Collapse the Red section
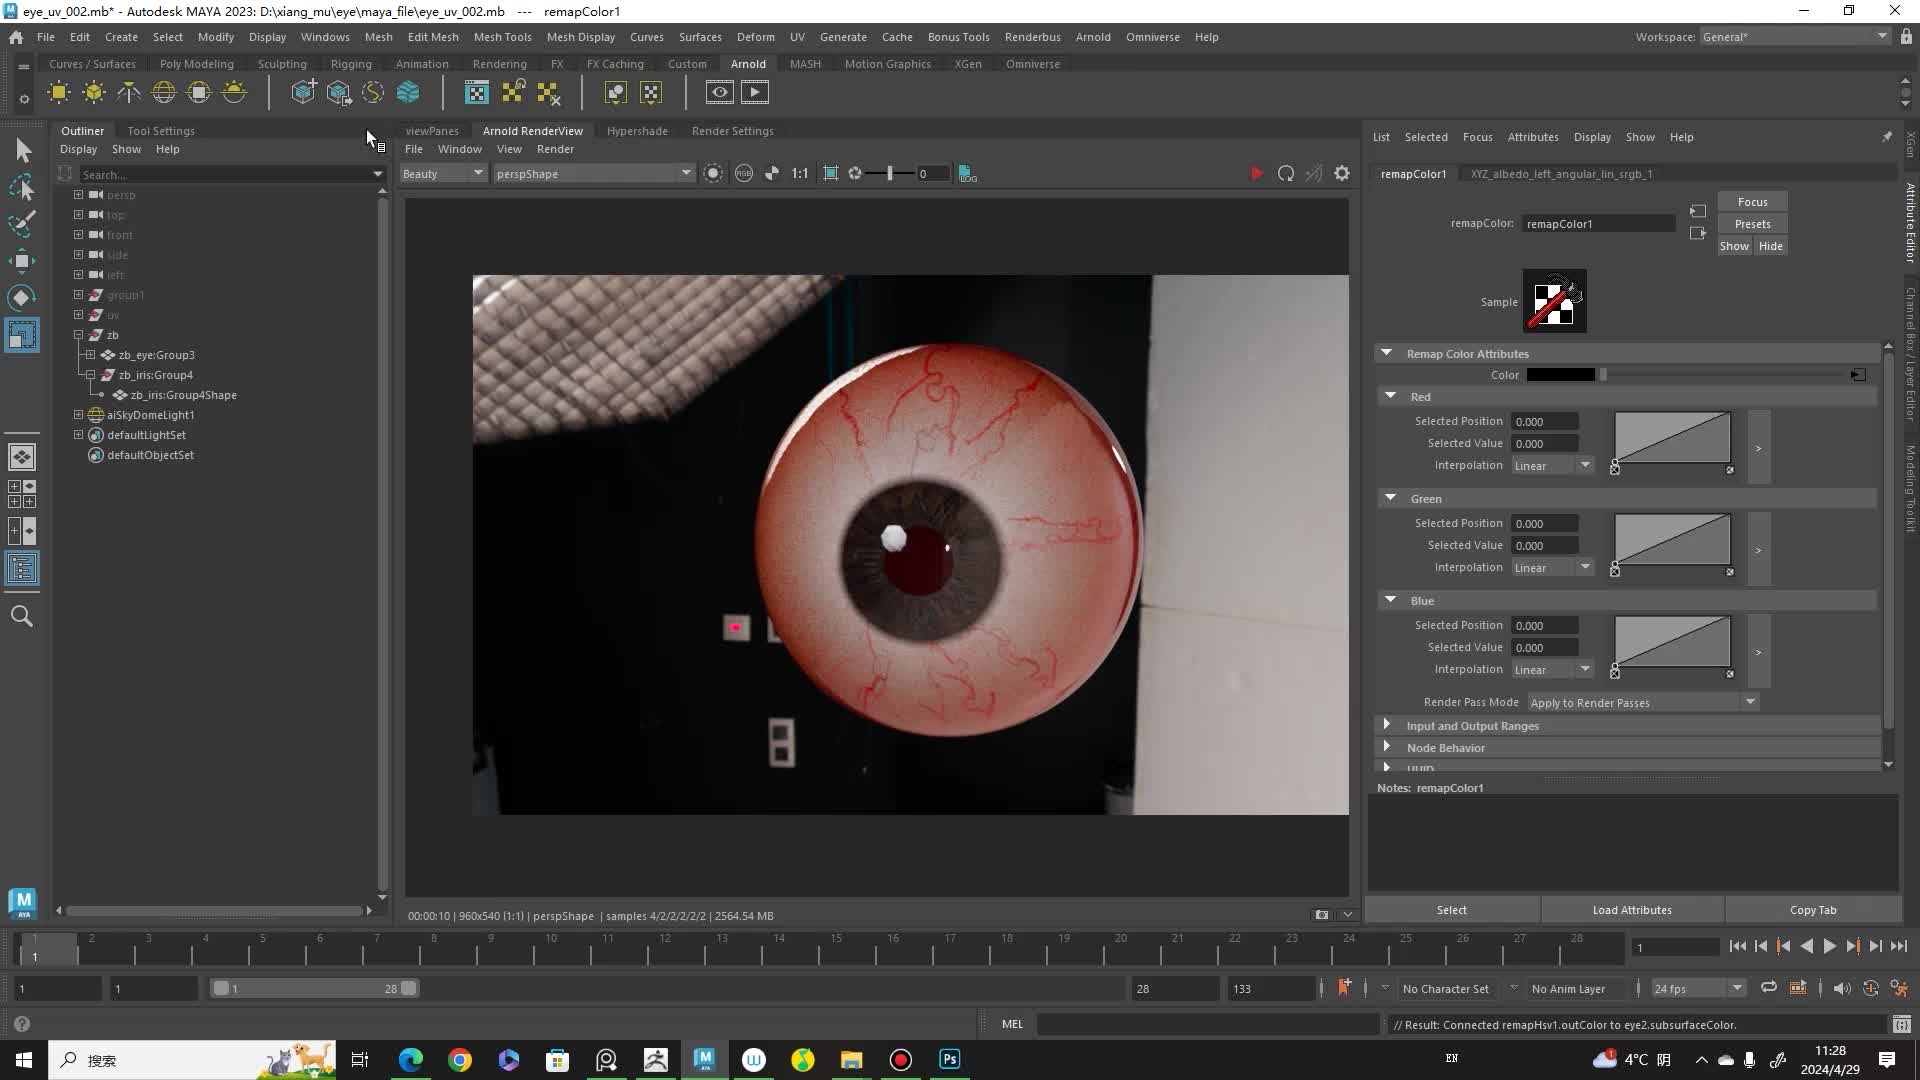1920x1080 pixels. pos(1390,396)
